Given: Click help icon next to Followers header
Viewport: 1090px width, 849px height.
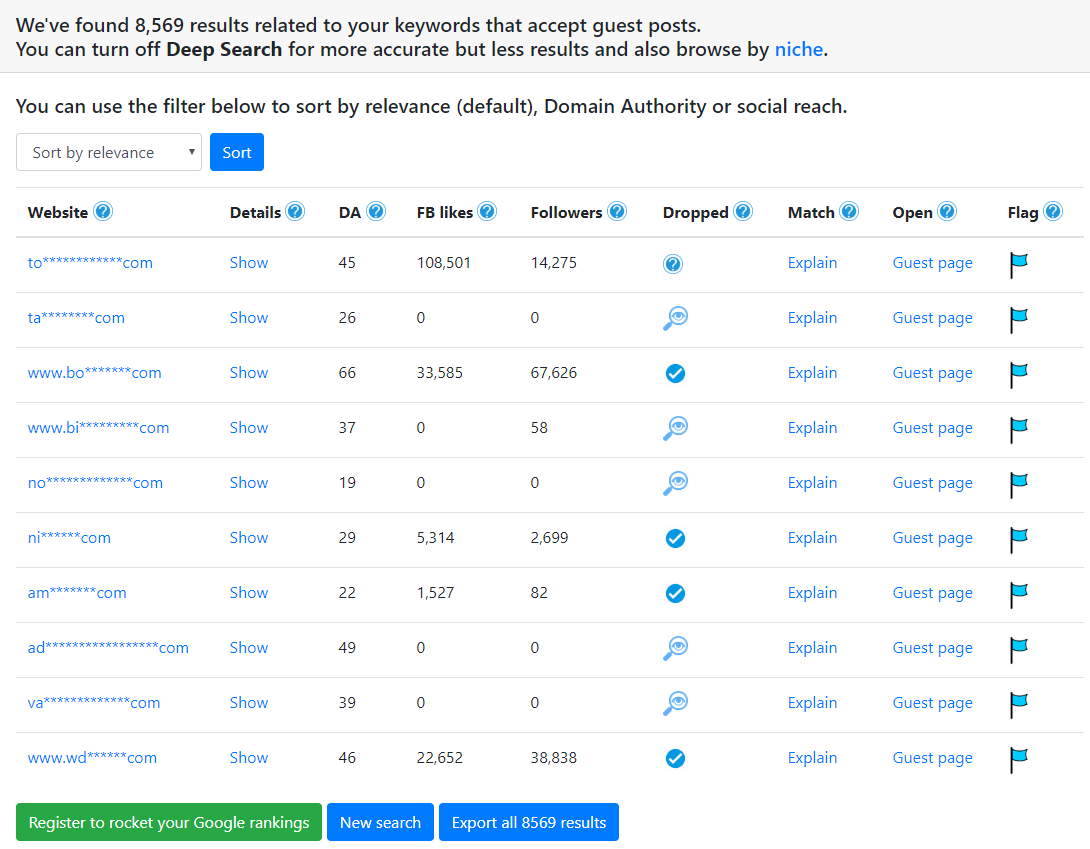Looking at the screenshot, I should point(617,211).
